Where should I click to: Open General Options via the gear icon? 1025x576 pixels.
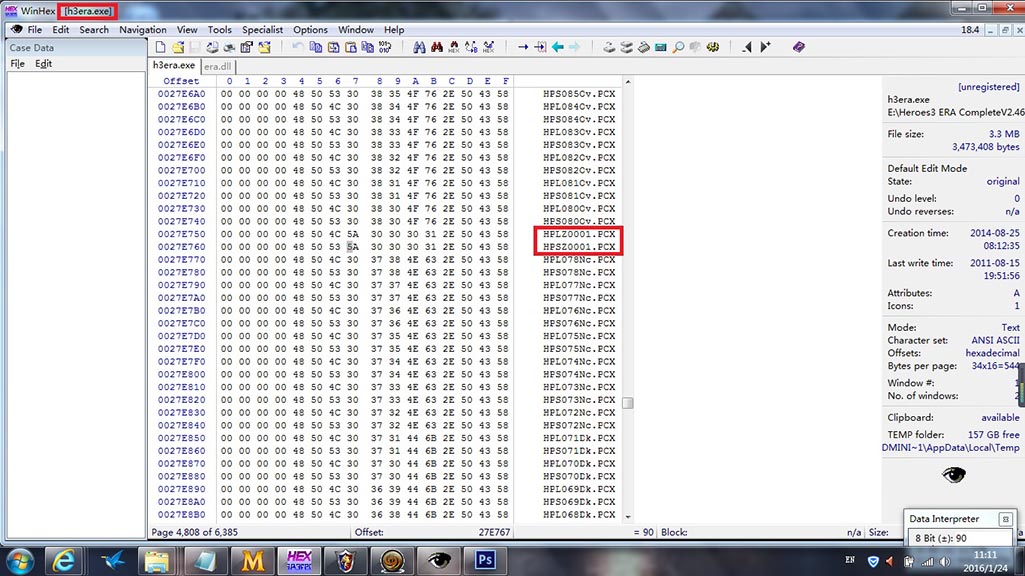713,47
